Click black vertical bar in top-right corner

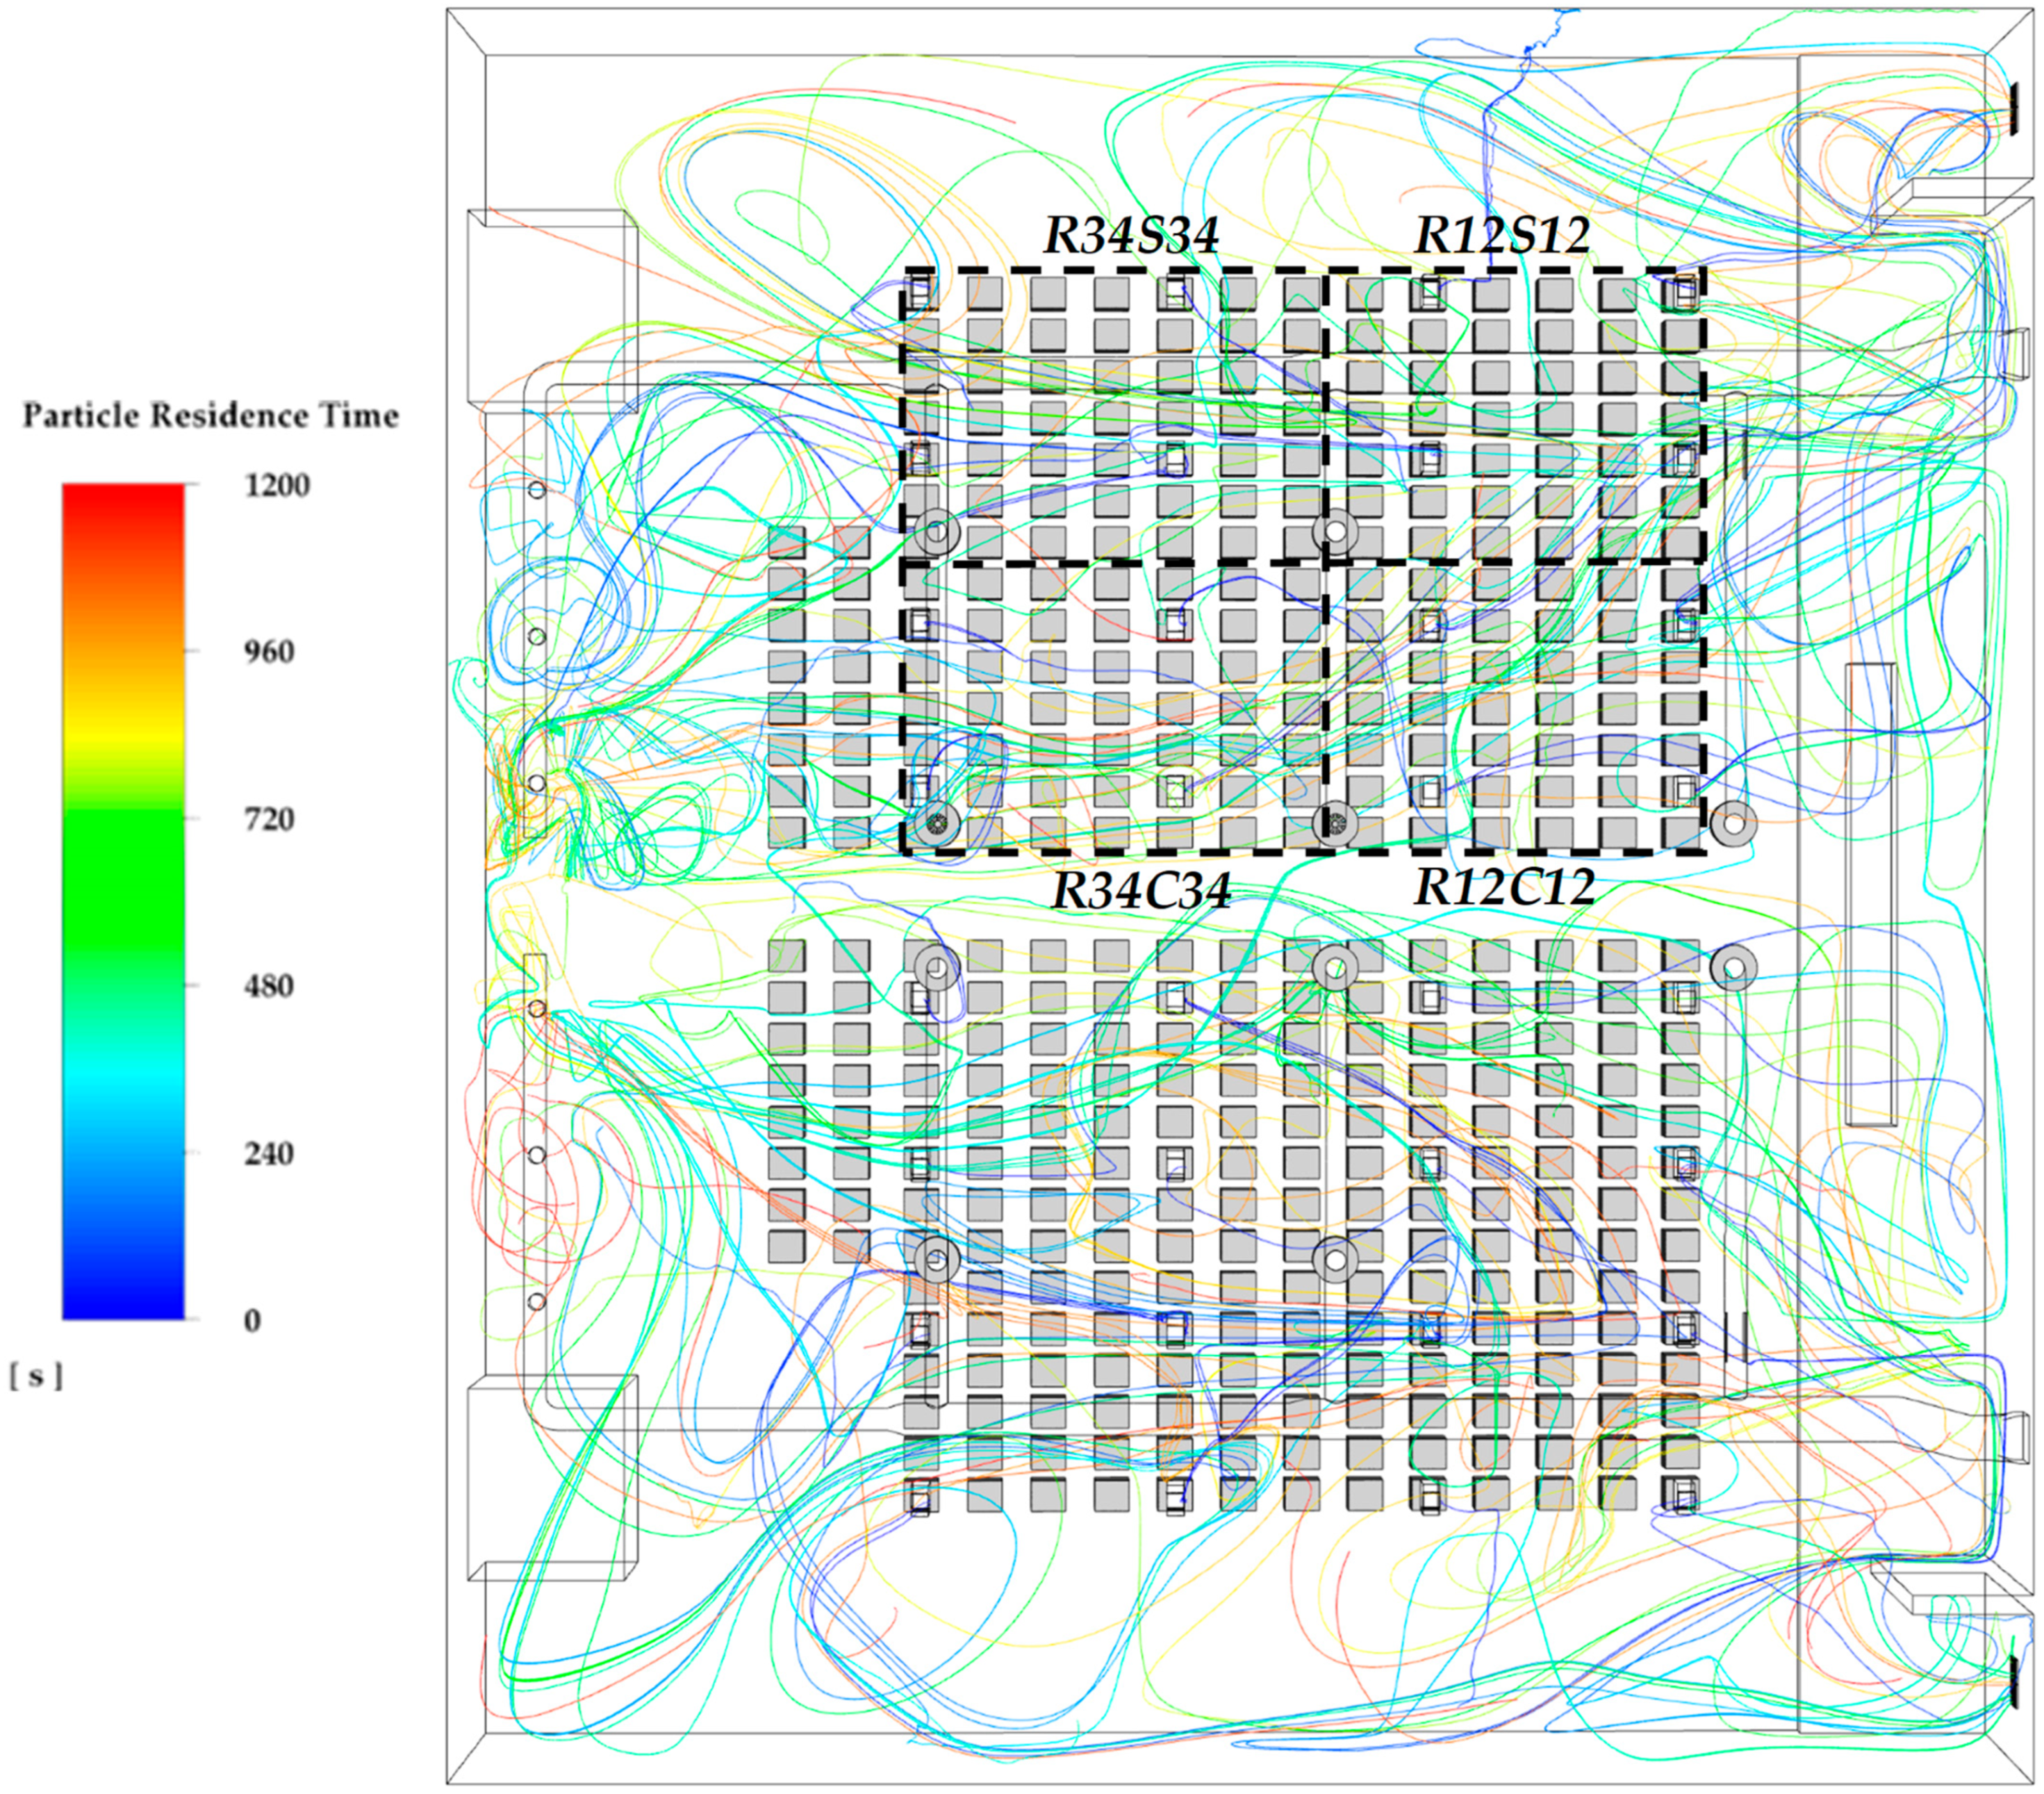tap(2013, 110)
